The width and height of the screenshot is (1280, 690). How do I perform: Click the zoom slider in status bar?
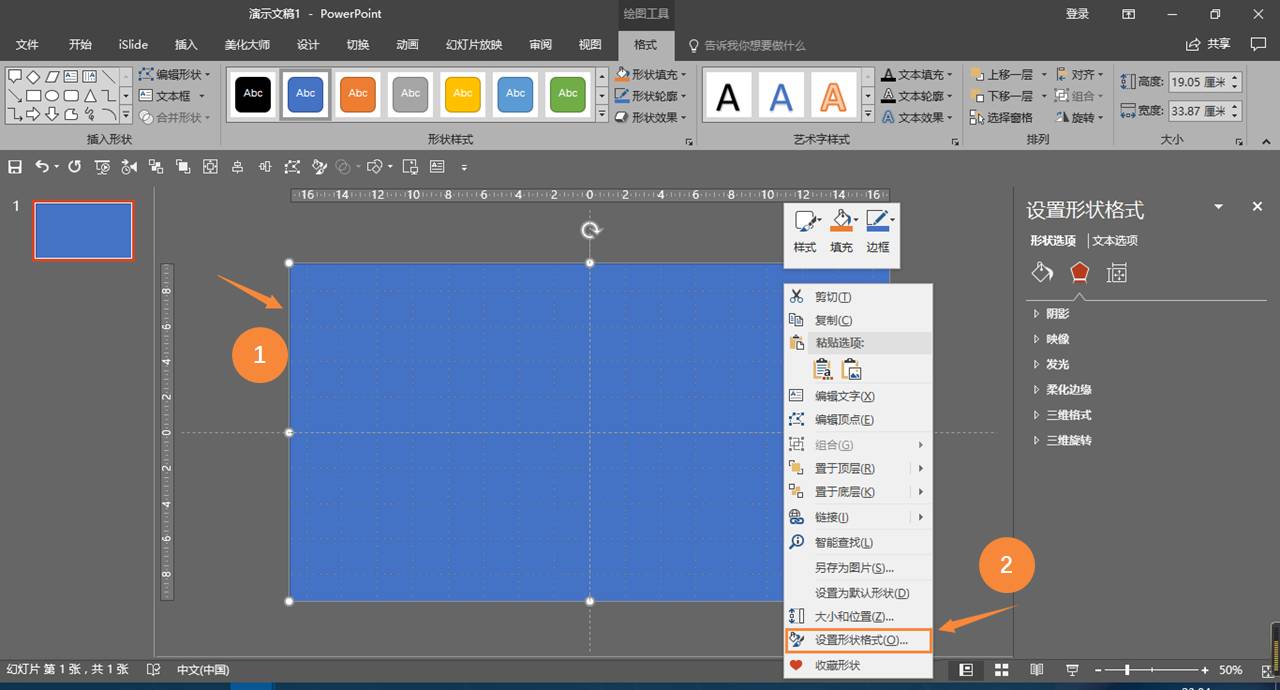(1149, 670)
